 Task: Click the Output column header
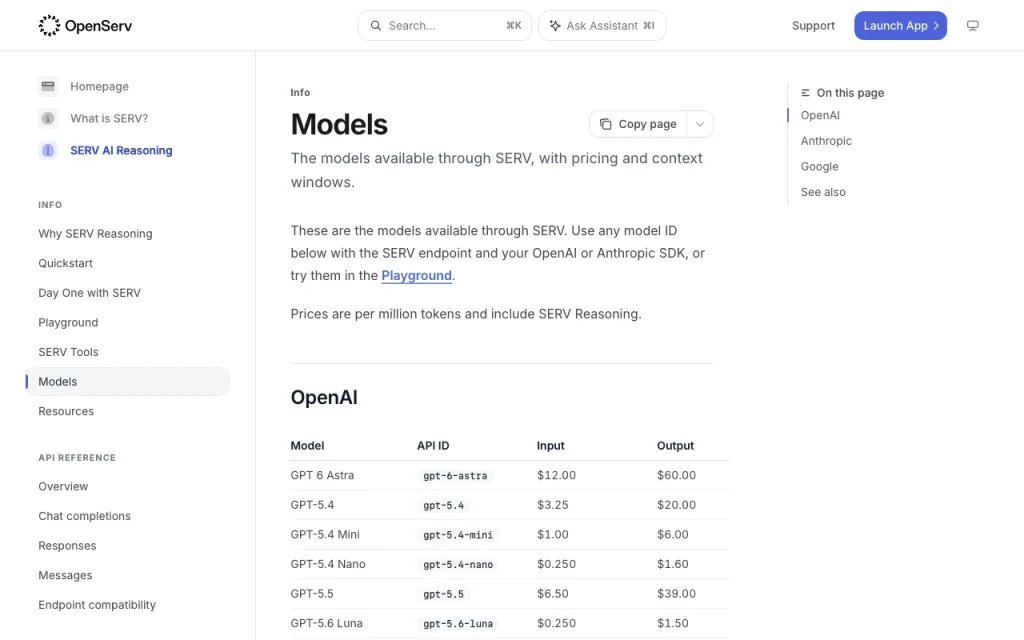pyautogui.click(x=675, y=445)
